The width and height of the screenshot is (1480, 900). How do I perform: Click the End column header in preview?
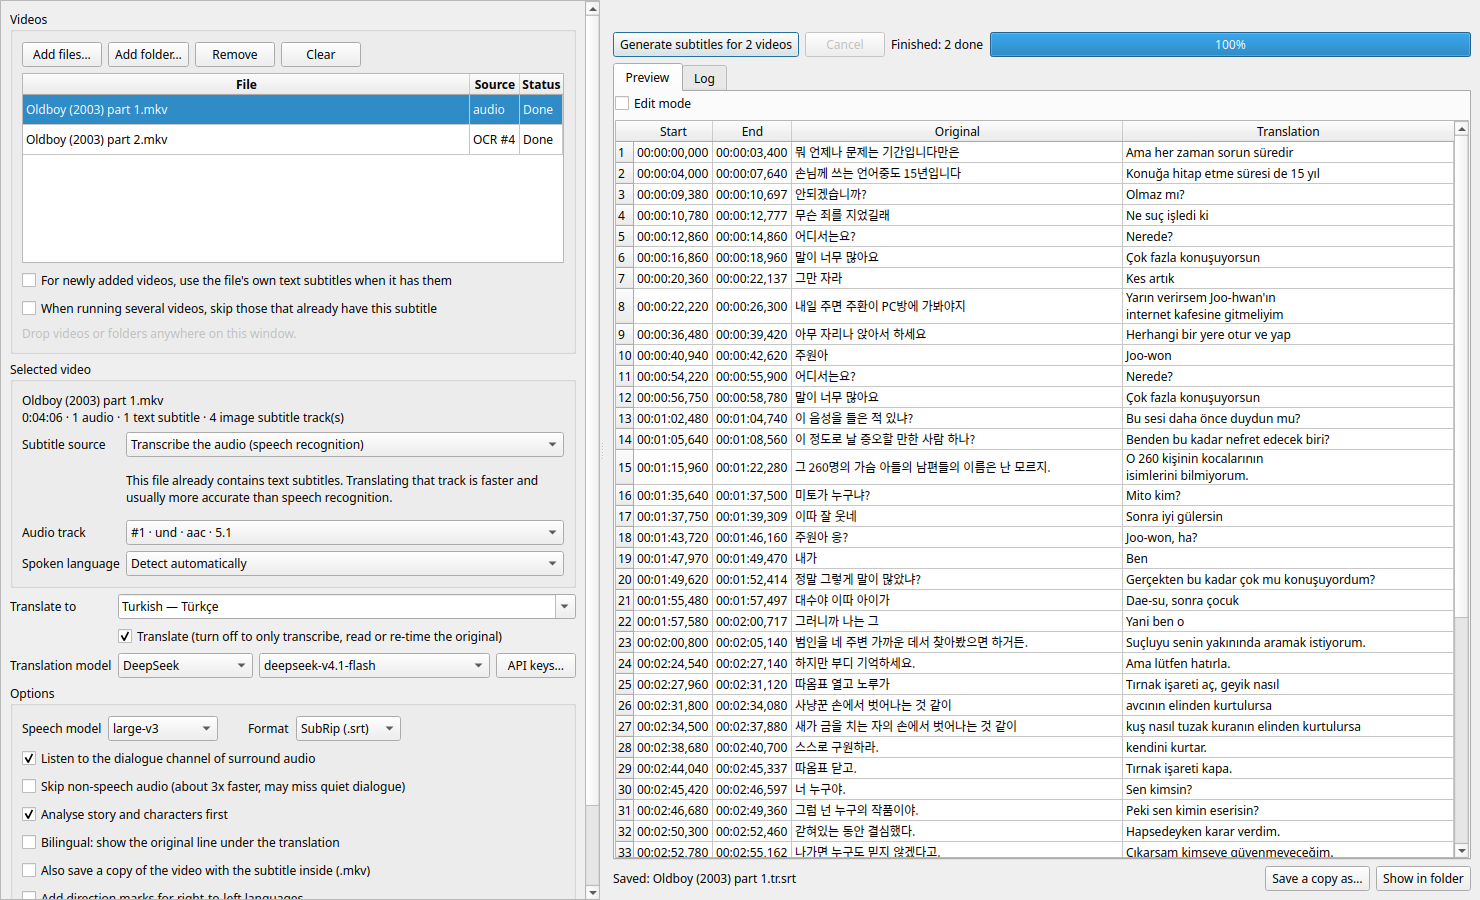point(752,132)
